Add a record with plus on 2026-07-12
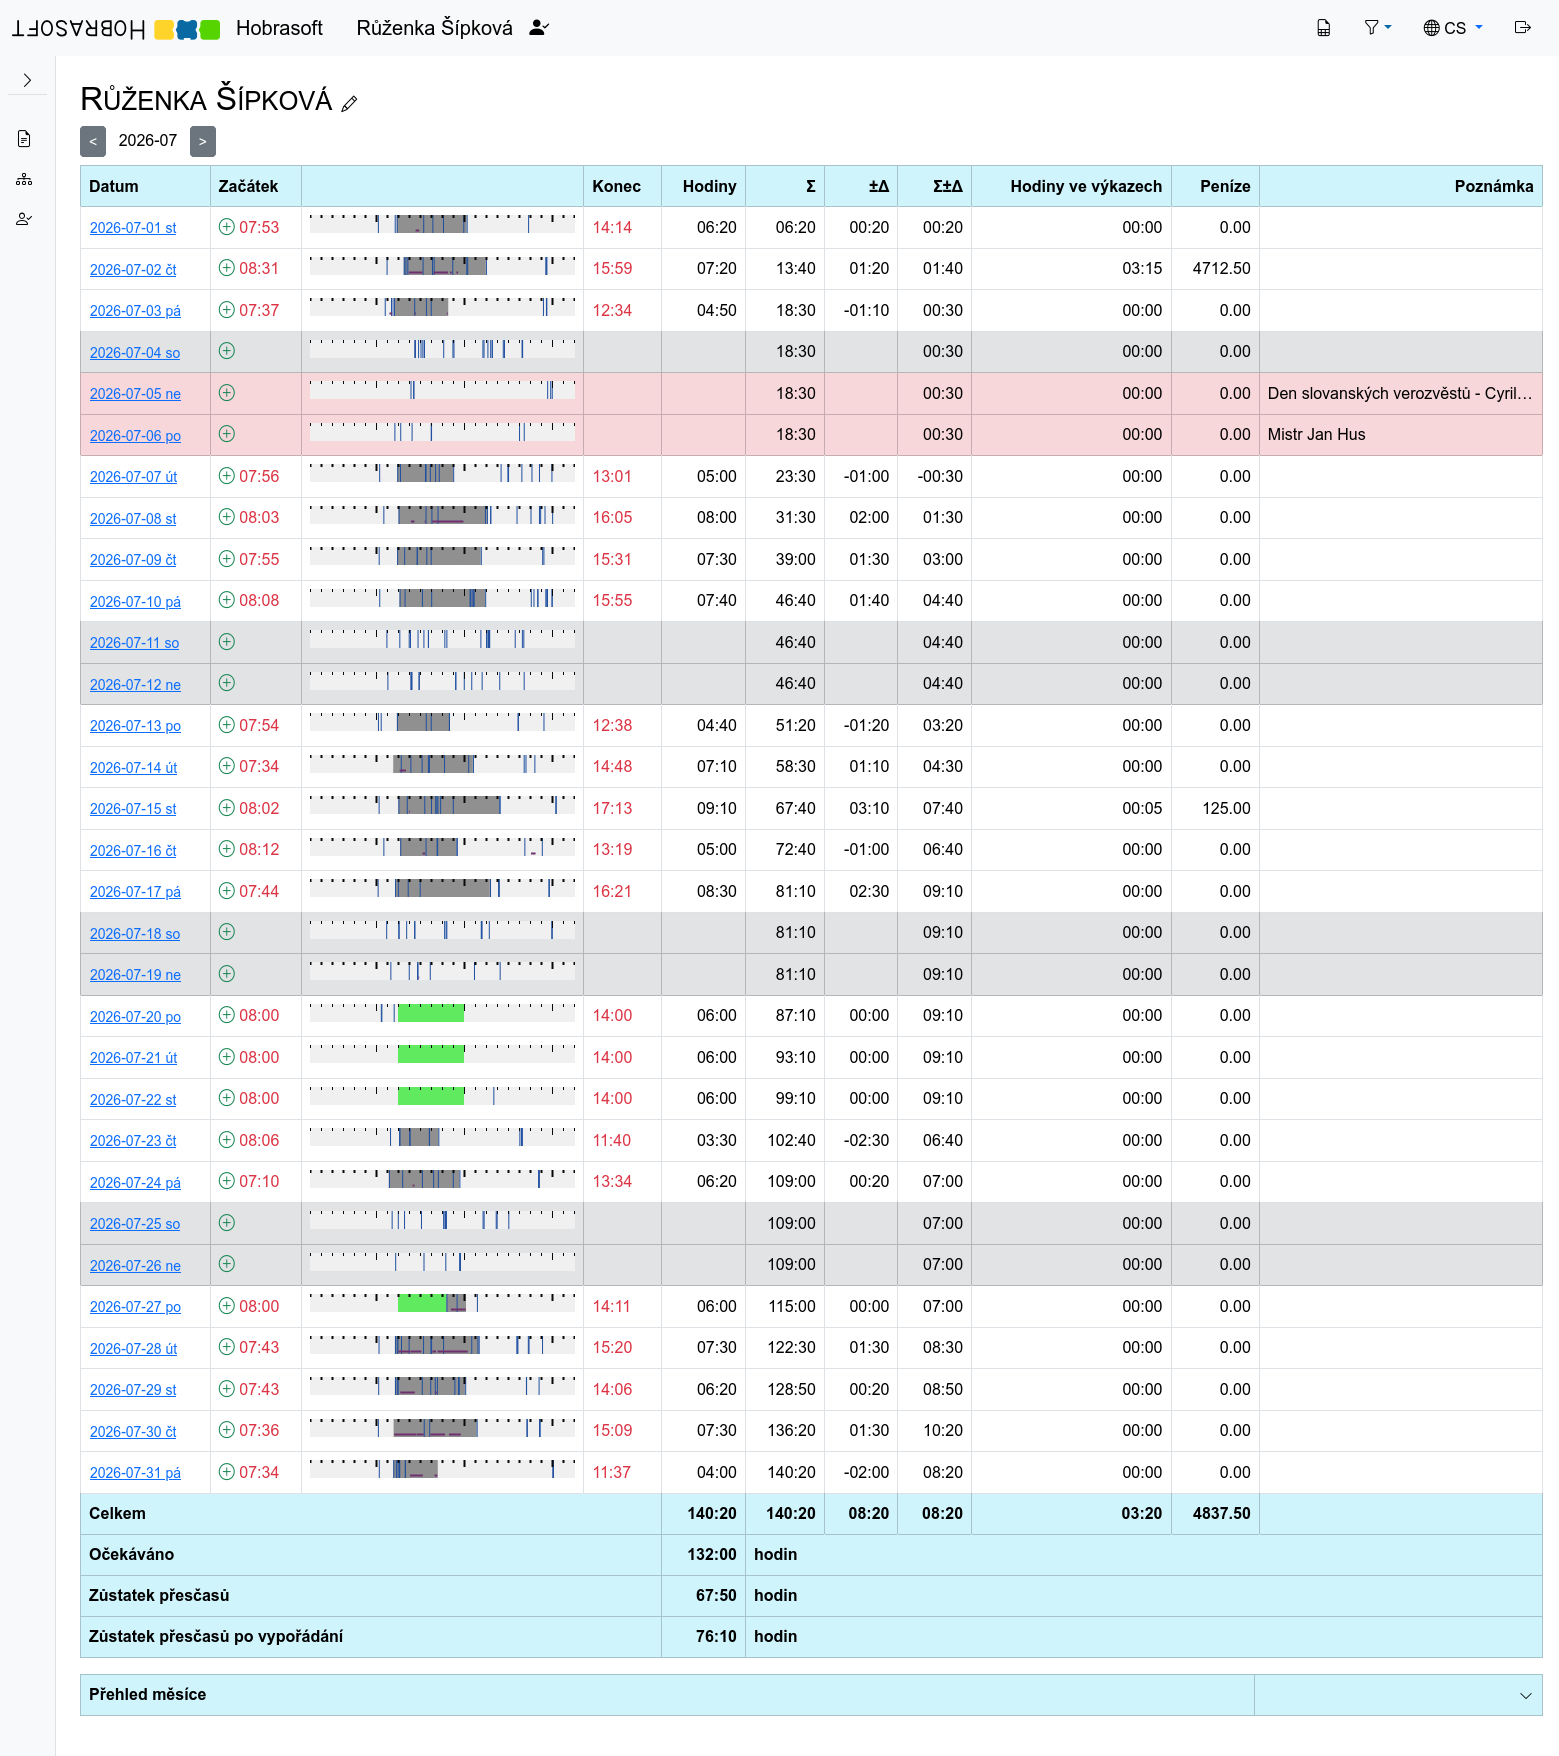This screenshot has width=1559, height=1756. (227, 683)
